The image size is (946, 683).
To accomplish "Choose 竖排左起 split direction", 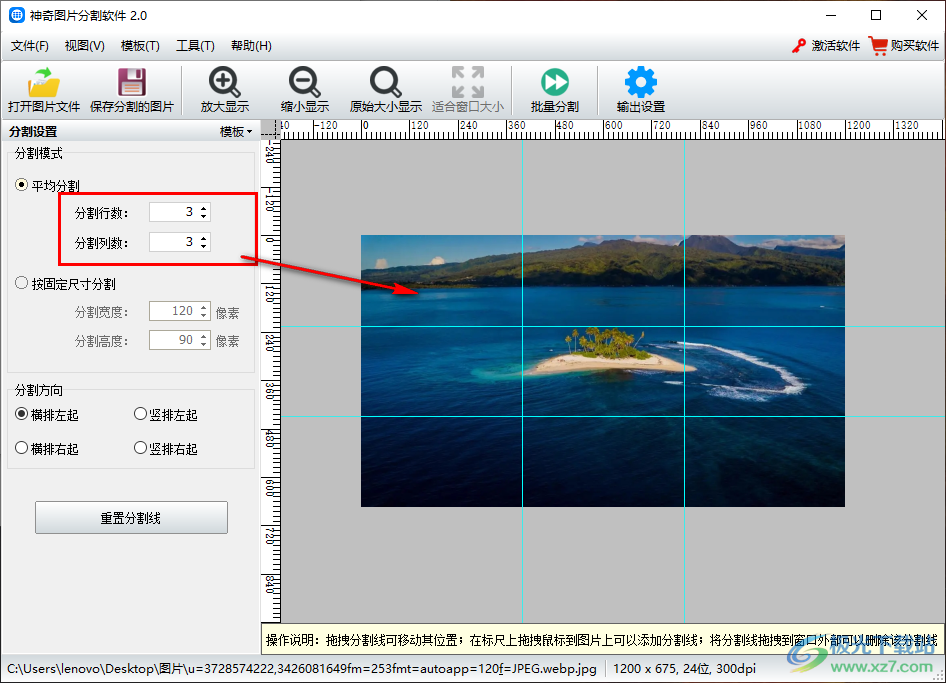I will pos(140,414).
